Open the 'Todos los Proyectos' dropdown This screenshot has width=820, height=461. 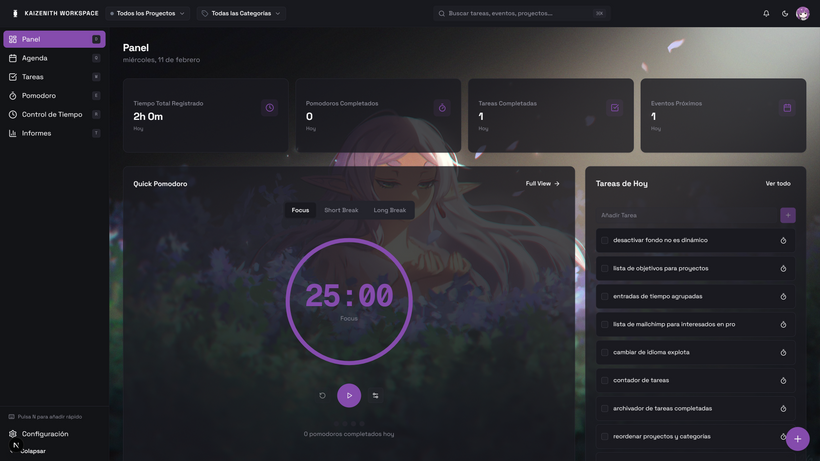click(x=147, y=13)
